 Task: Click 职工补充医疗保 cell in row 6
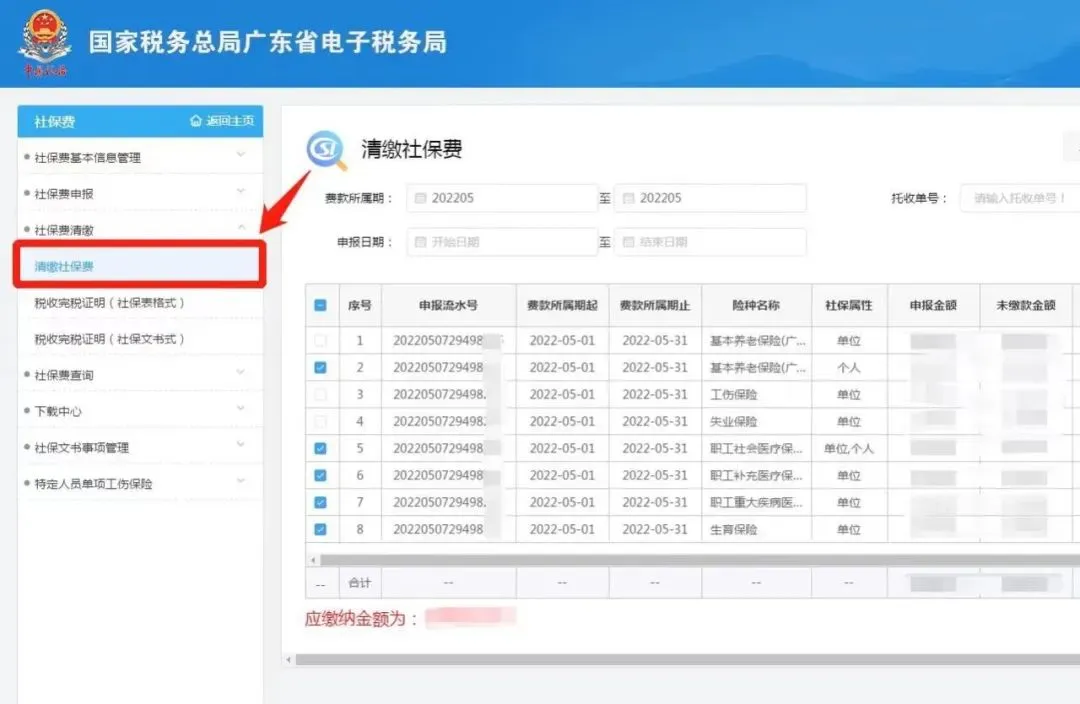click(756, 475)
